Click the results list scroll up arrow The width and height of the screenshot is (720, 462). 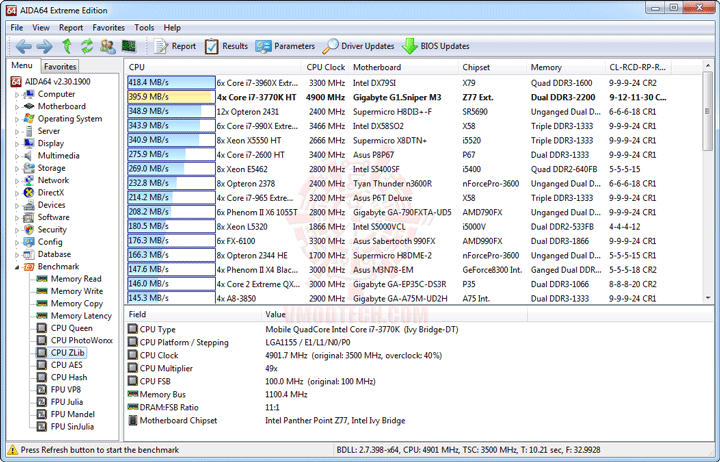pyautogui.click(x=708, y=66)
